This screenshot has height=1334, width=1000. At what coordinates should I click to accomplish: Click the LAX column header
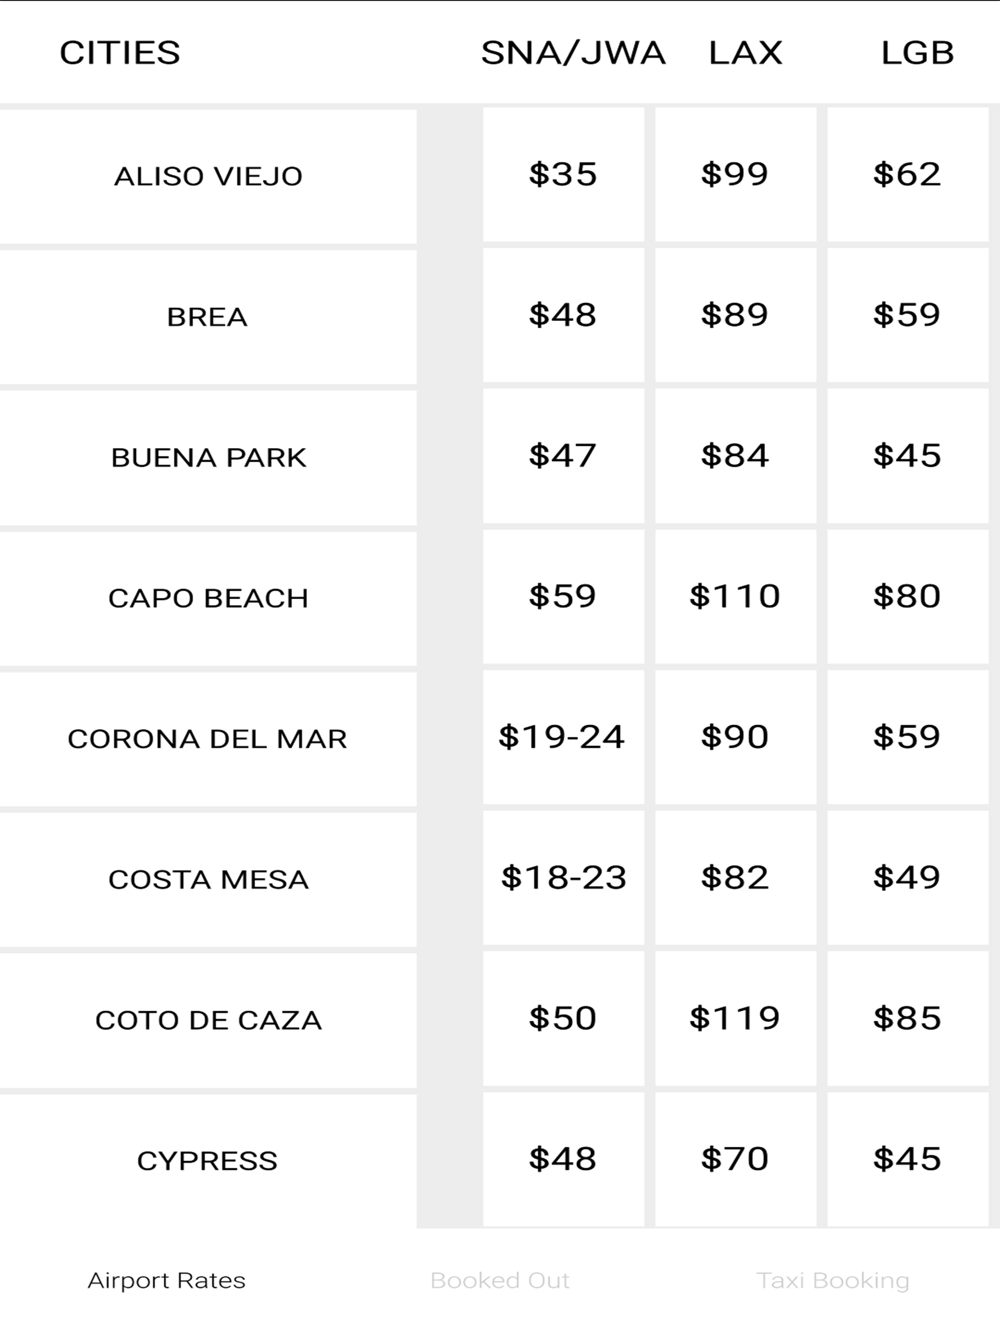(x=745, y=53)
